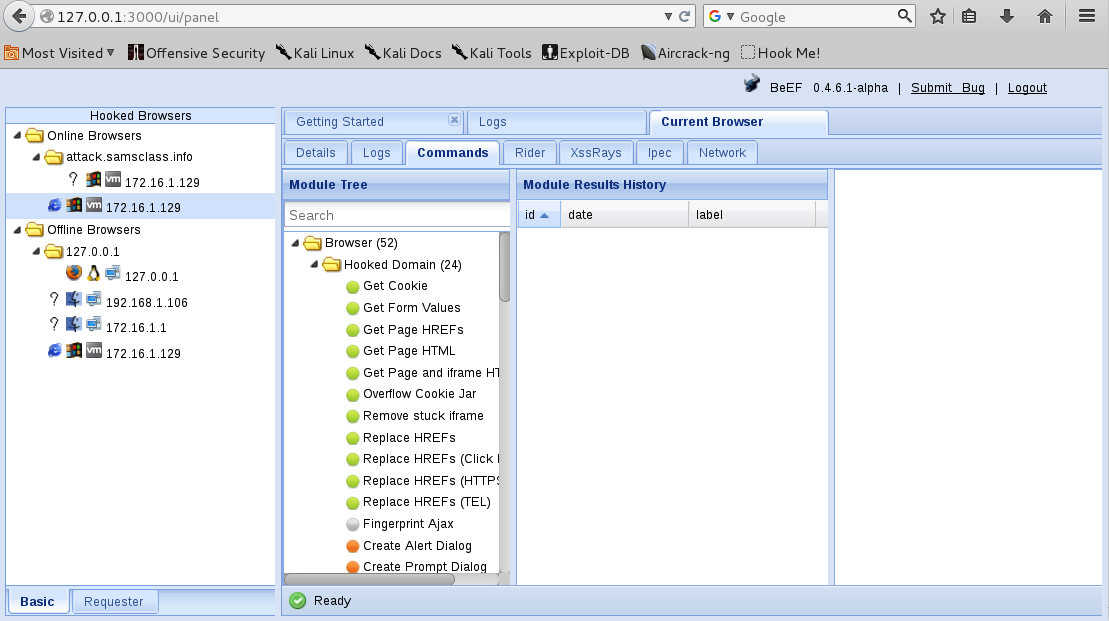Open the Offensive Security bookmark

click(197, 53)
